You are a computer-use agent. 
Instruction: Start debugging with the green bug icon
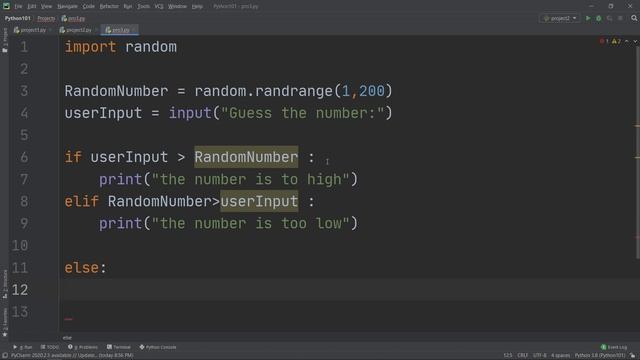tap(599, 18)
